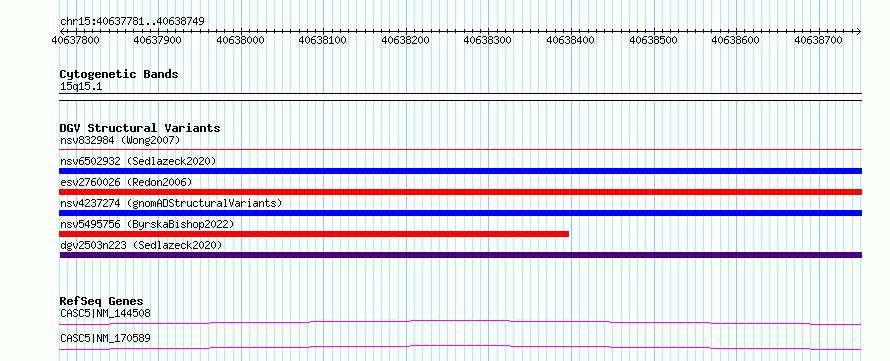Click ruler position label 40638300
890x361 pixels.
pyautogui.click(x=488, y=40)
